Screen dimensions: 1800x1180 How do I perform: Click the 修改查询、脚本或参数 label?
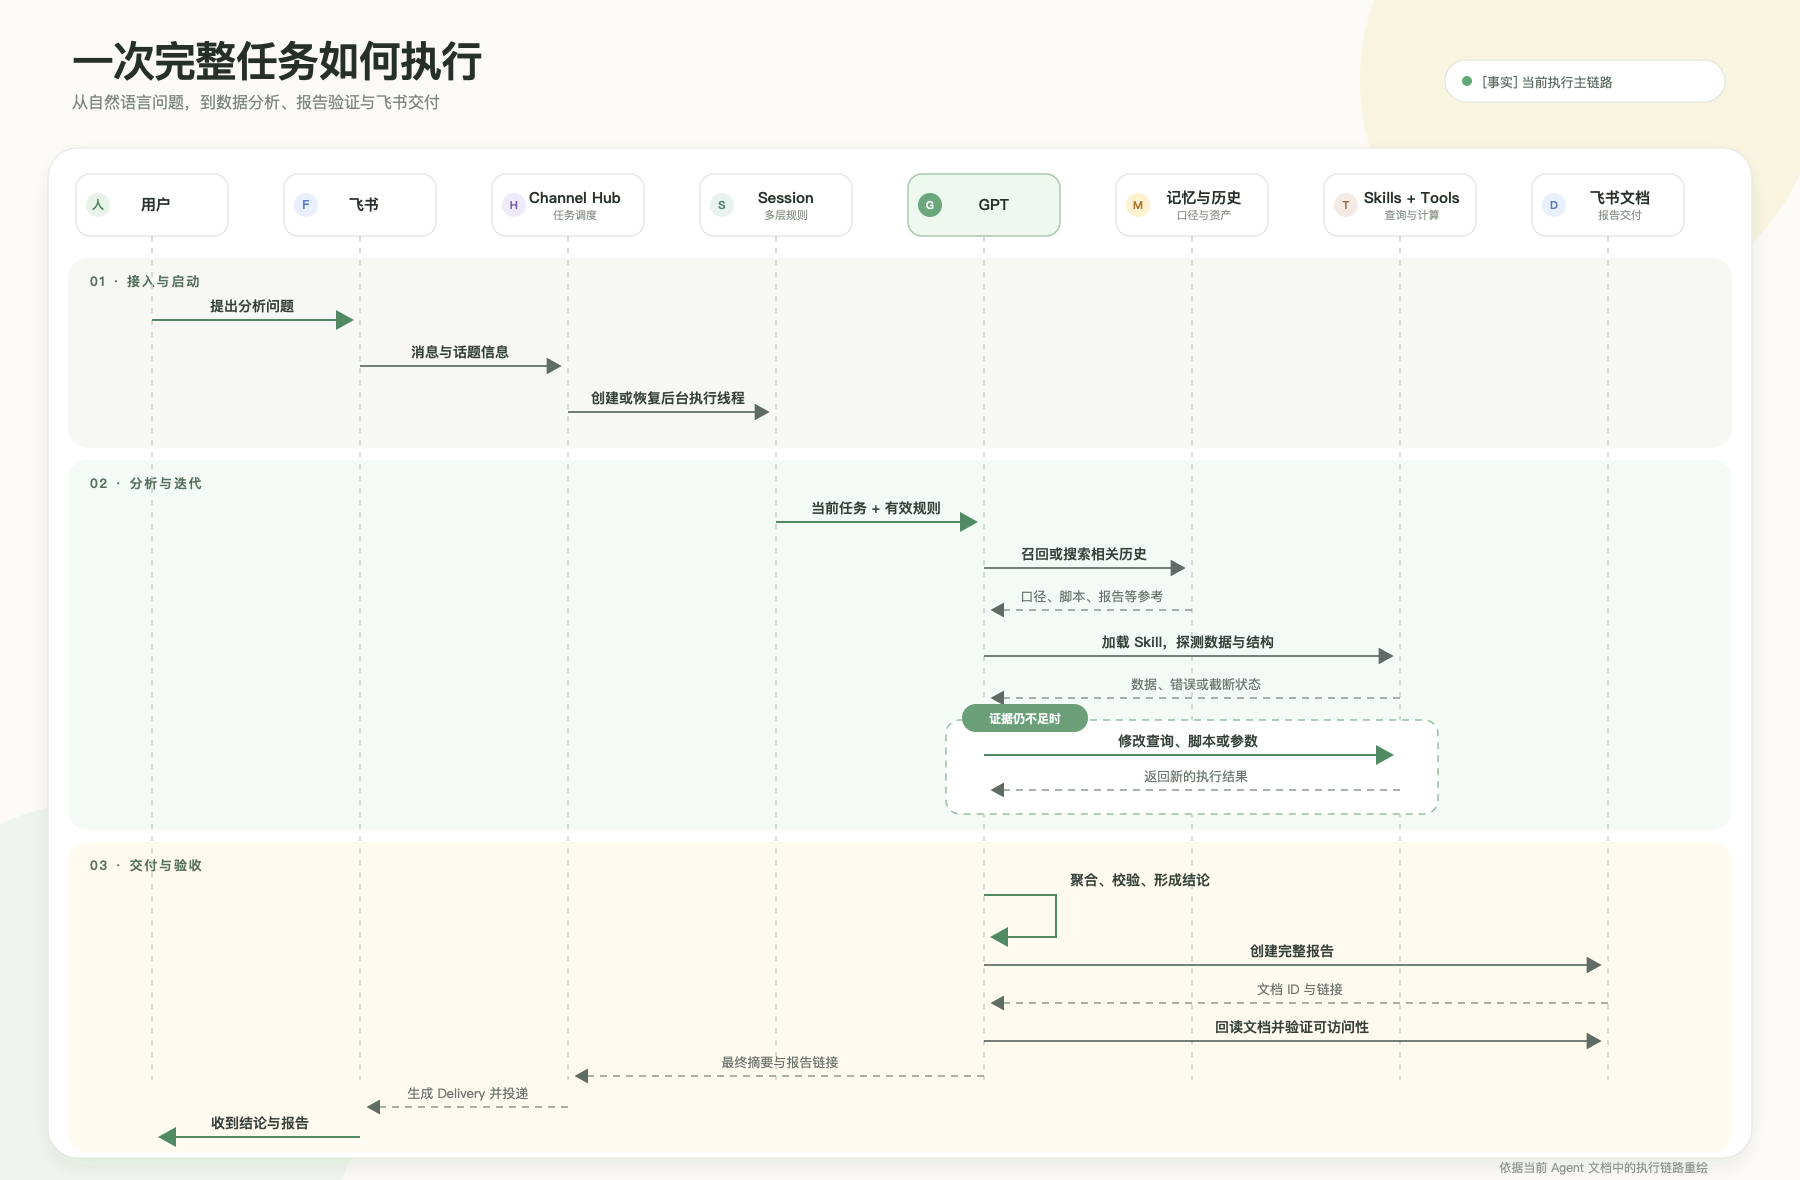(x=1188, y=741)
